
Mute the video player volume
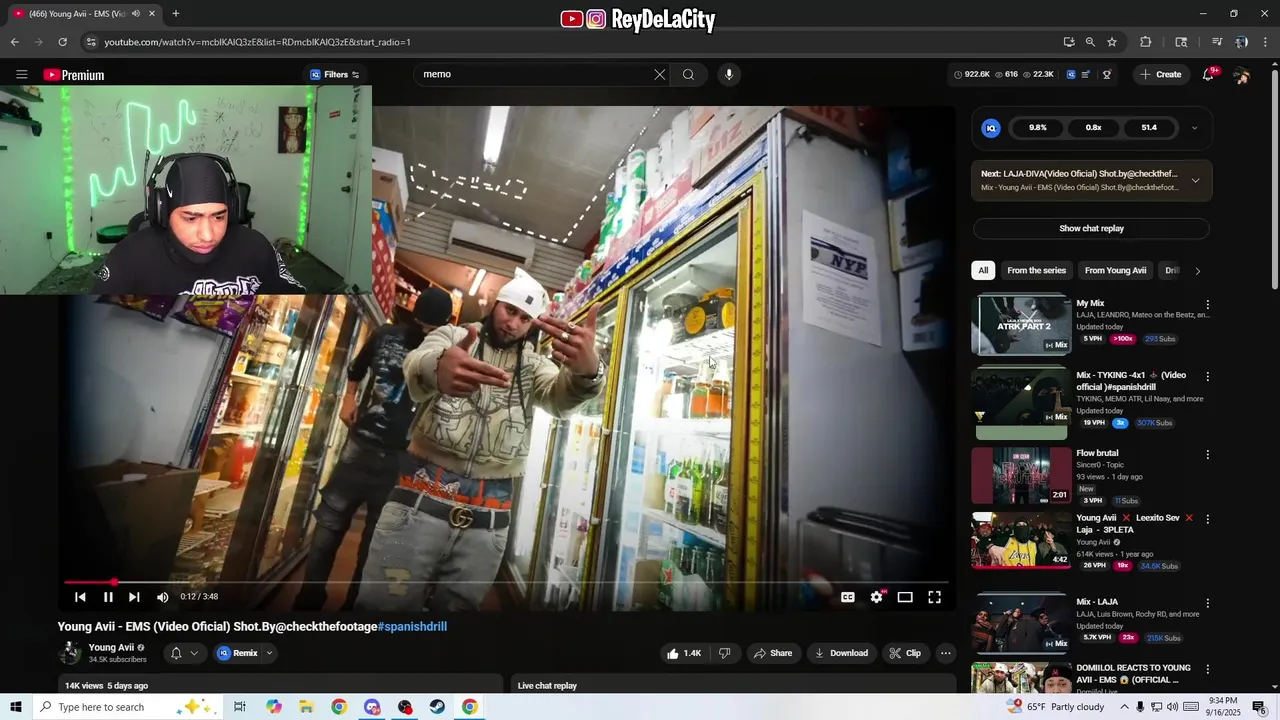(x=162, y=597)
